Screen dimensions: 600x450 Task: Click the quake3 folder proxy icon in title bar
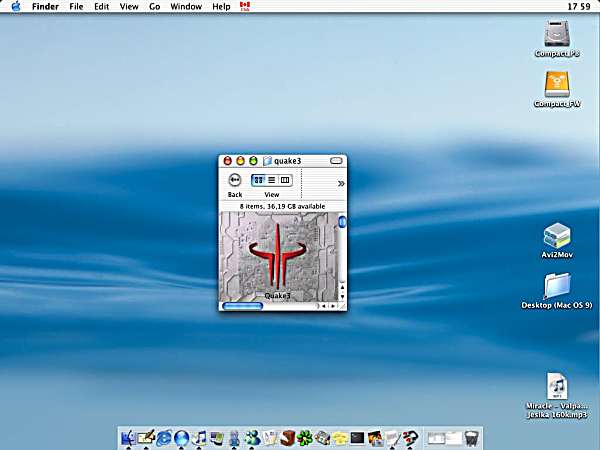[267, 161]
